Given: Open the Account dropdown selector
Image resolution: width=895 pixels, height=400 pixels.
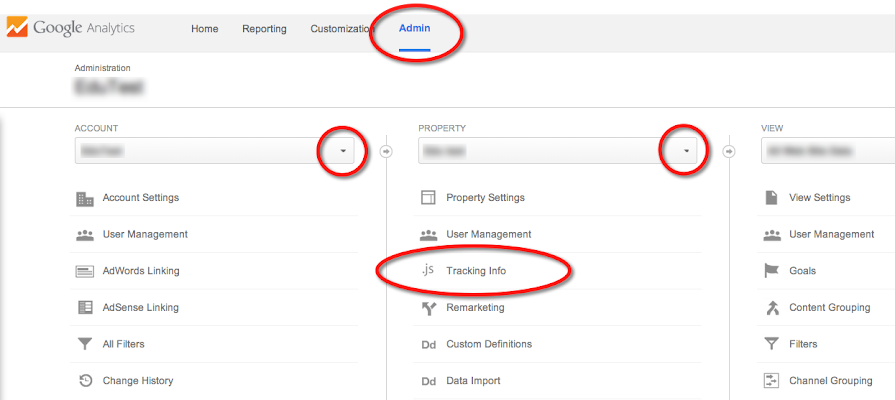Looking at the screenshot, I should click(215, 151).
